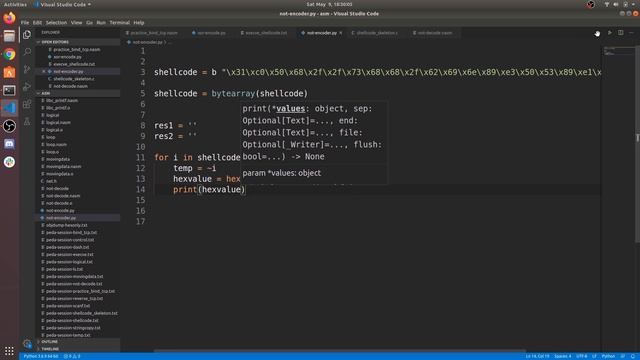
Task: Open notifications bell in status bar
Action: (x=632, y=356)
